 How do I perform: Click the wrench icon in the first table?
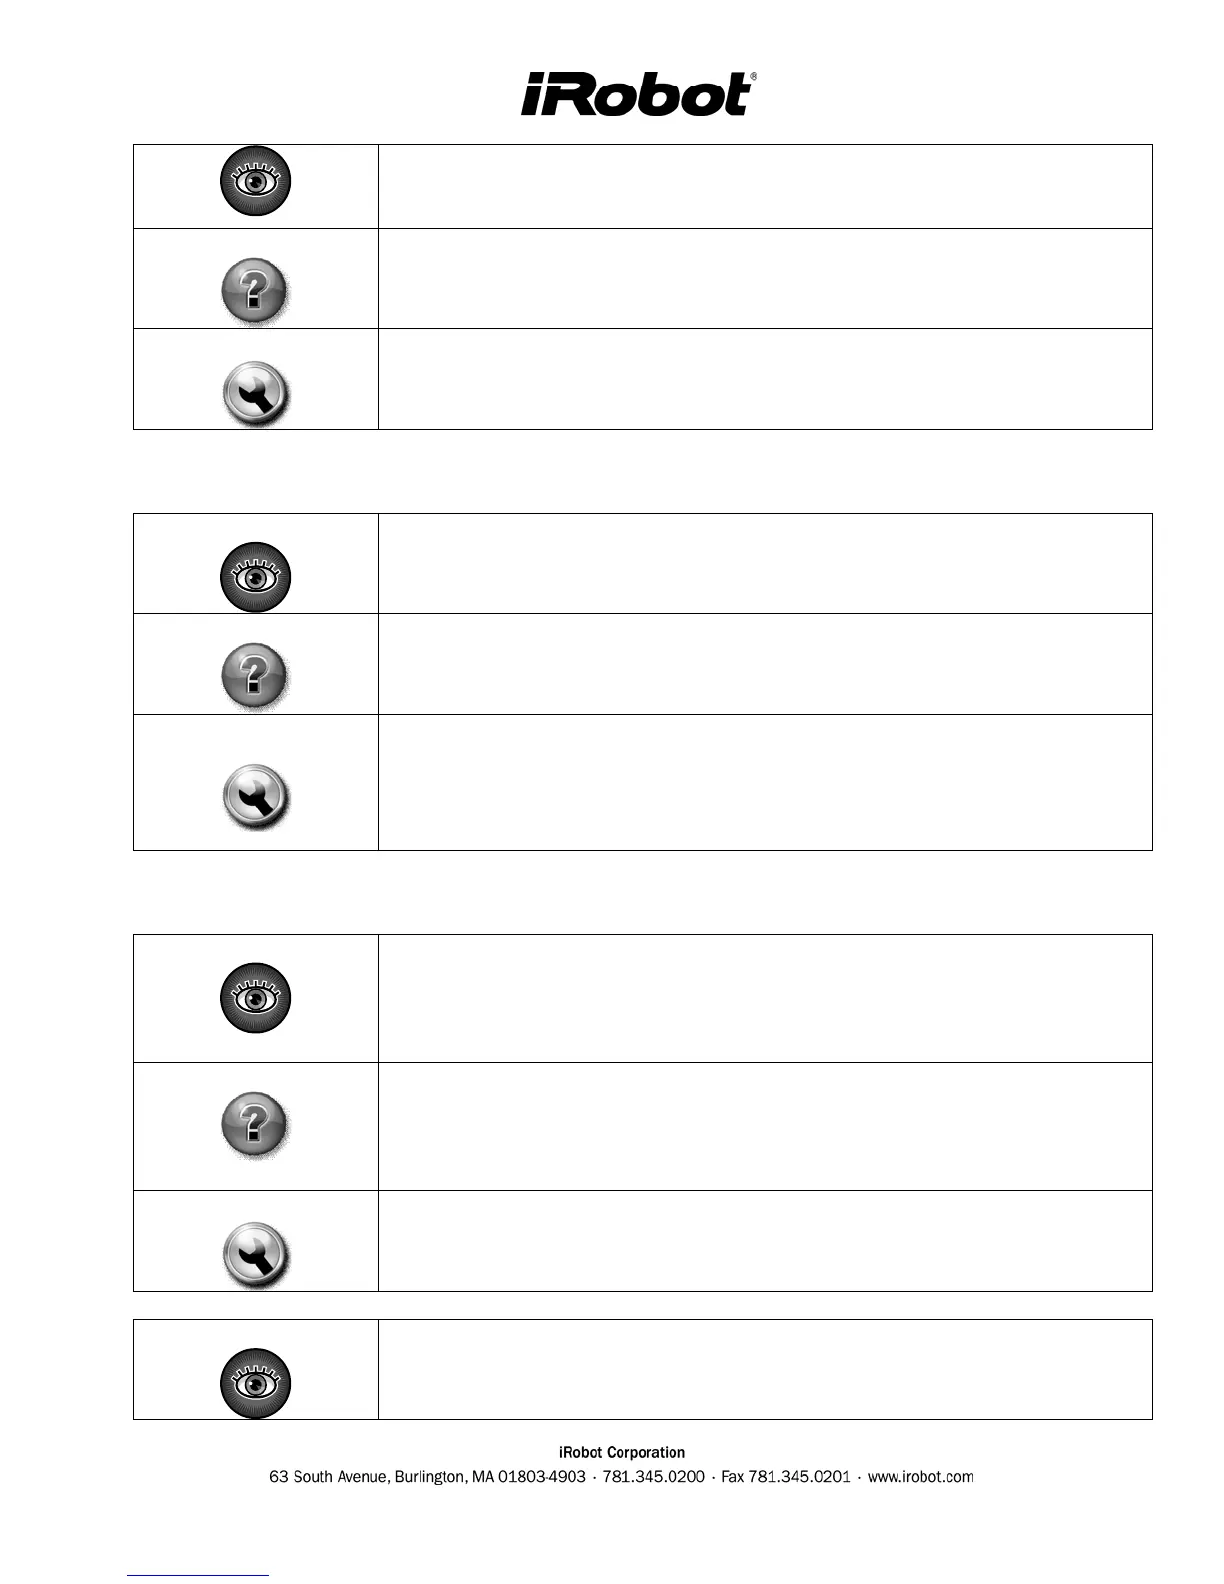(x=255, y=391)
